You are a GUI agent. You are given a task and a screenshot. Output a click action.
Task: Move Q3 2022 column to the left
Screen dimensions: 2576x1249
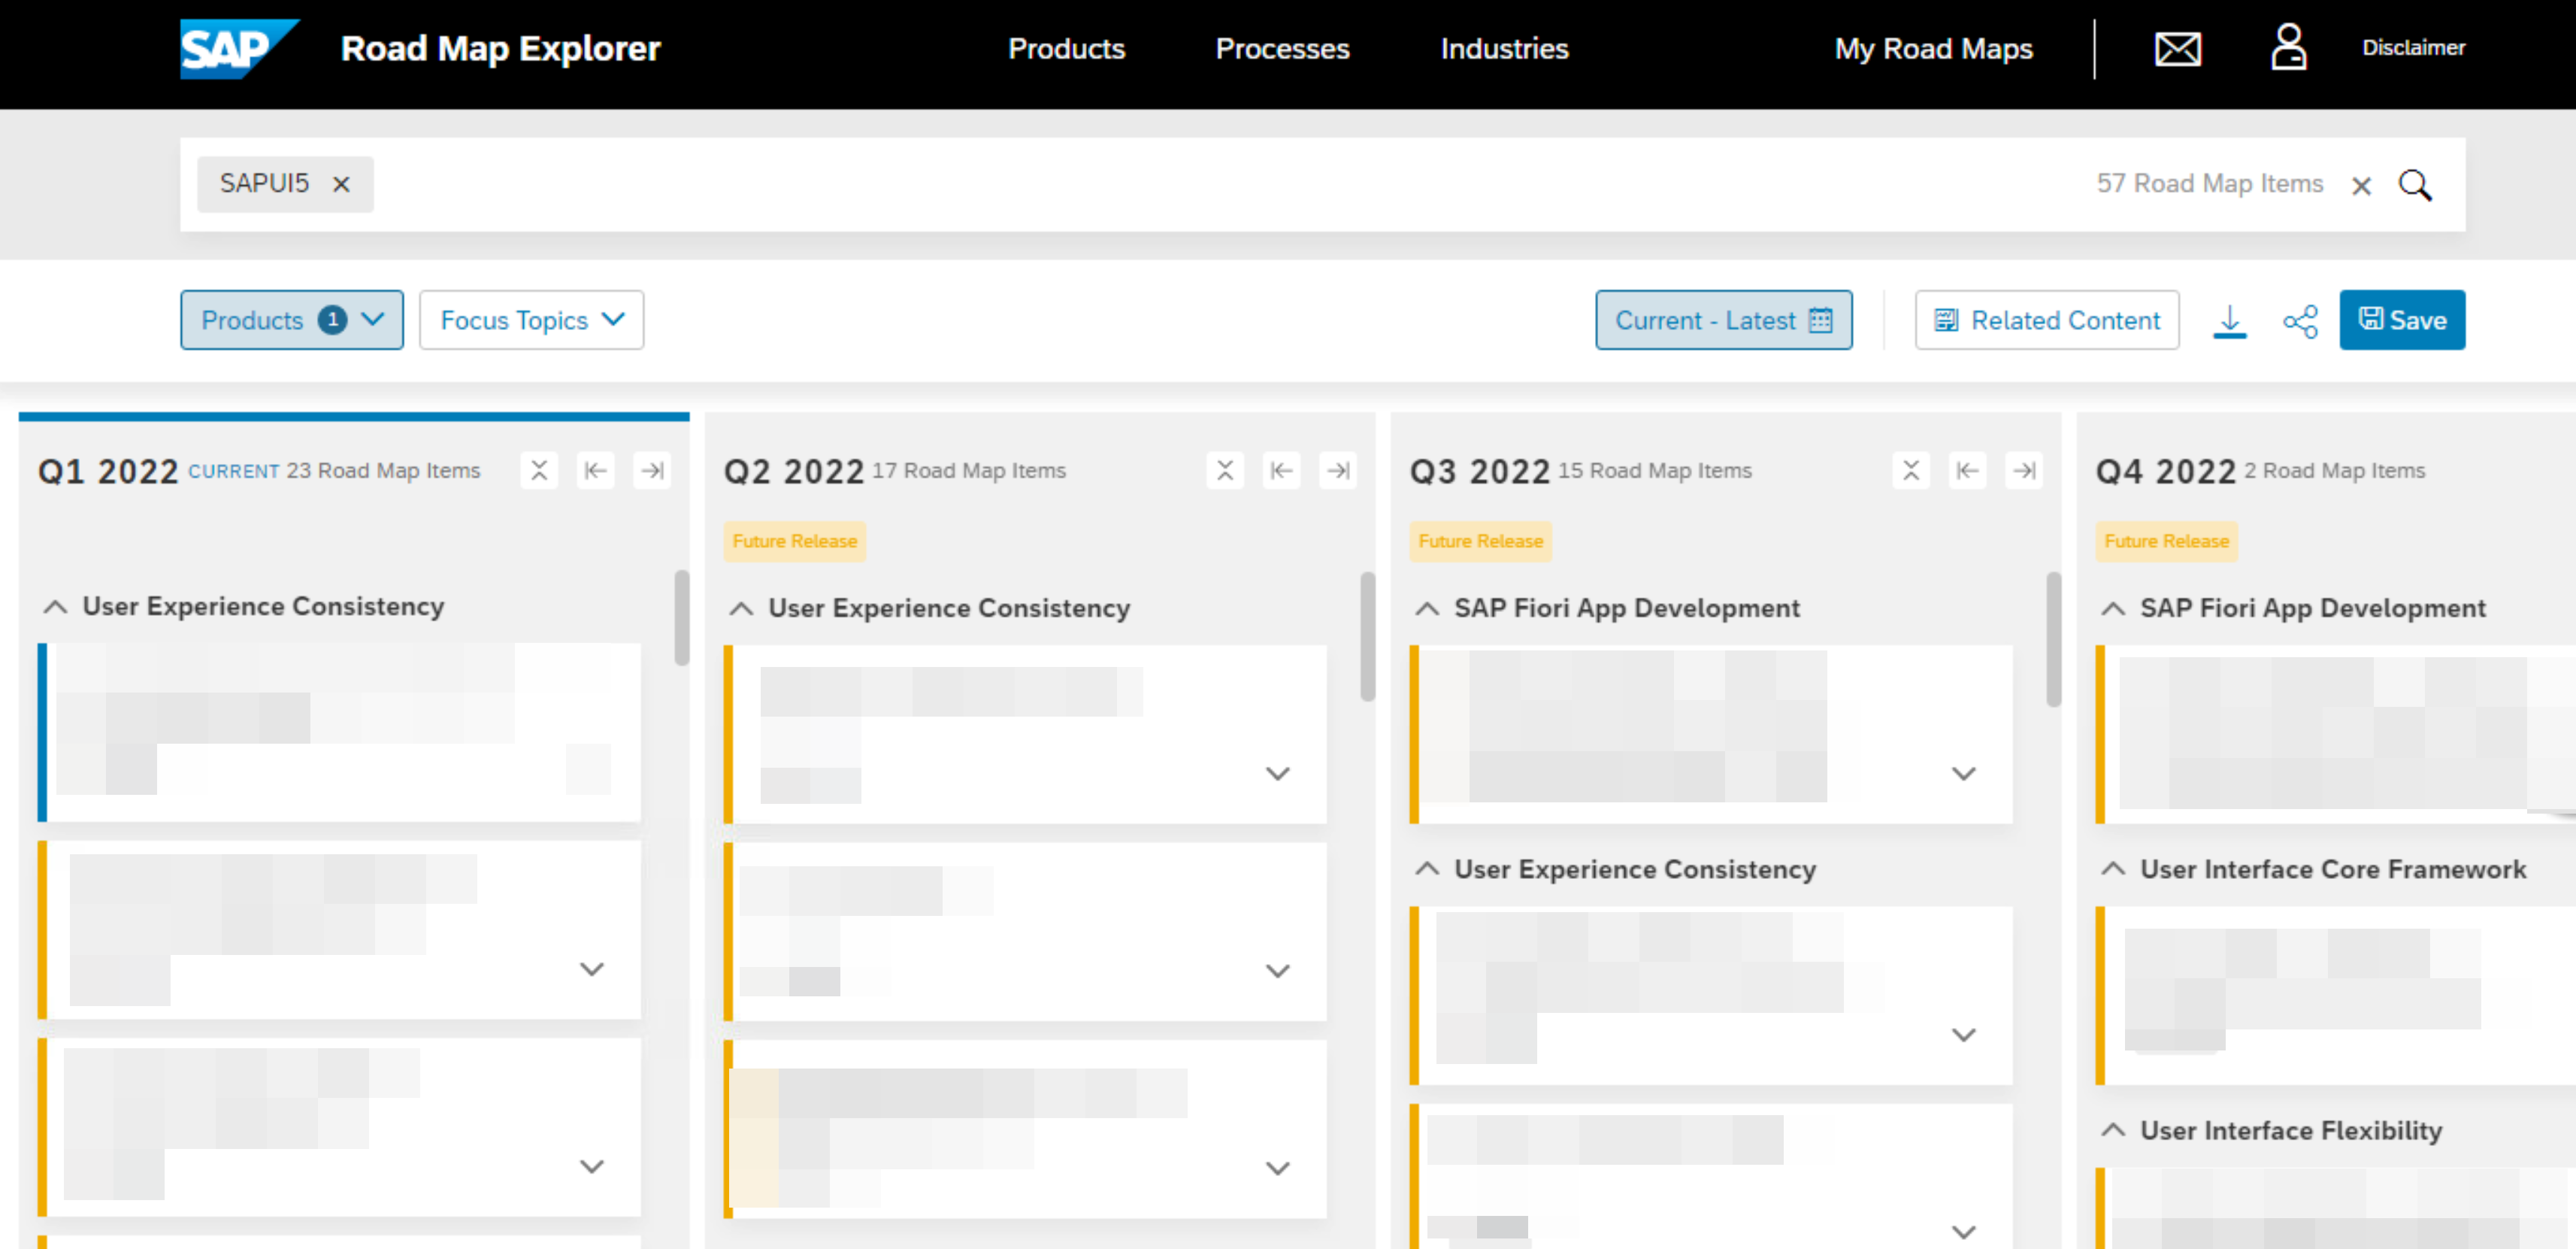point(1967,470)
